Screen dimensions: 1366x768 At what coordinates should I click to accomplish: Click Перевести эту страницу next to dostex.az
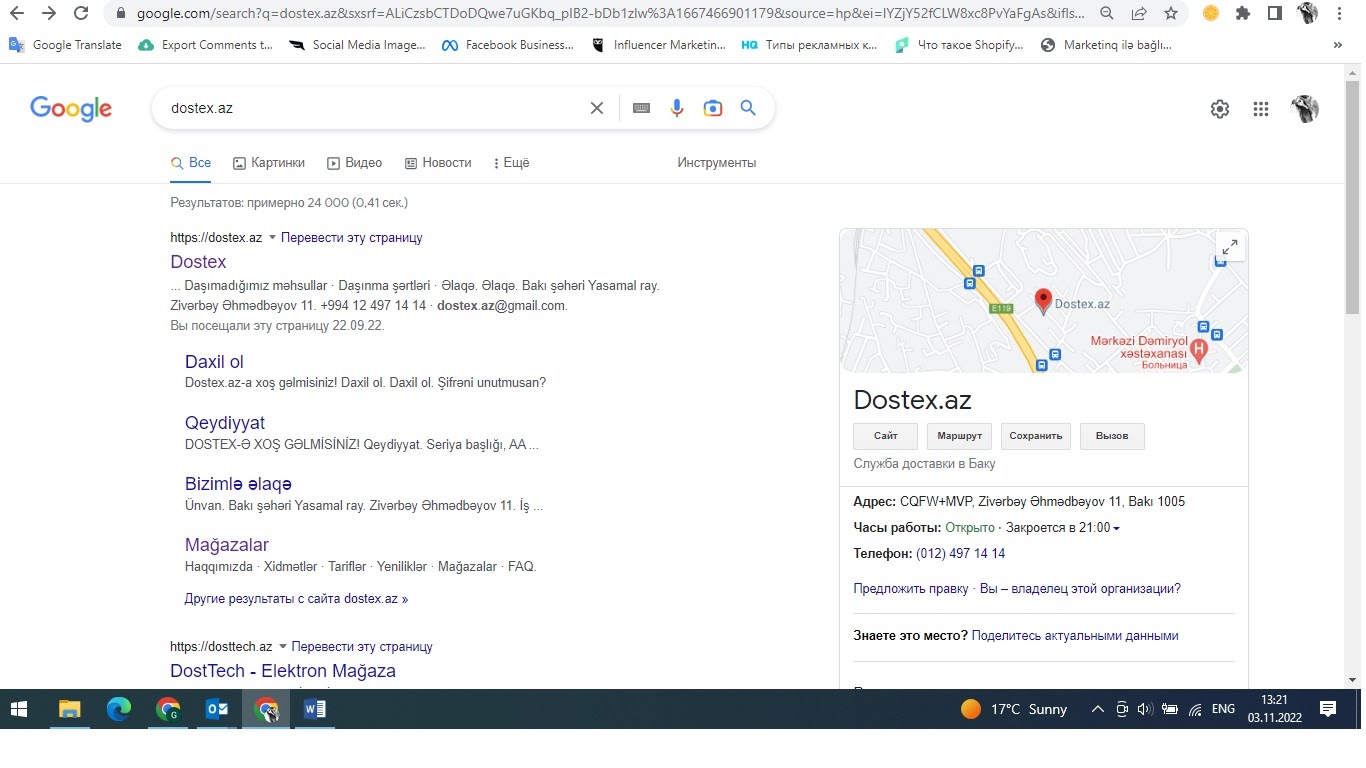[352, 238]
